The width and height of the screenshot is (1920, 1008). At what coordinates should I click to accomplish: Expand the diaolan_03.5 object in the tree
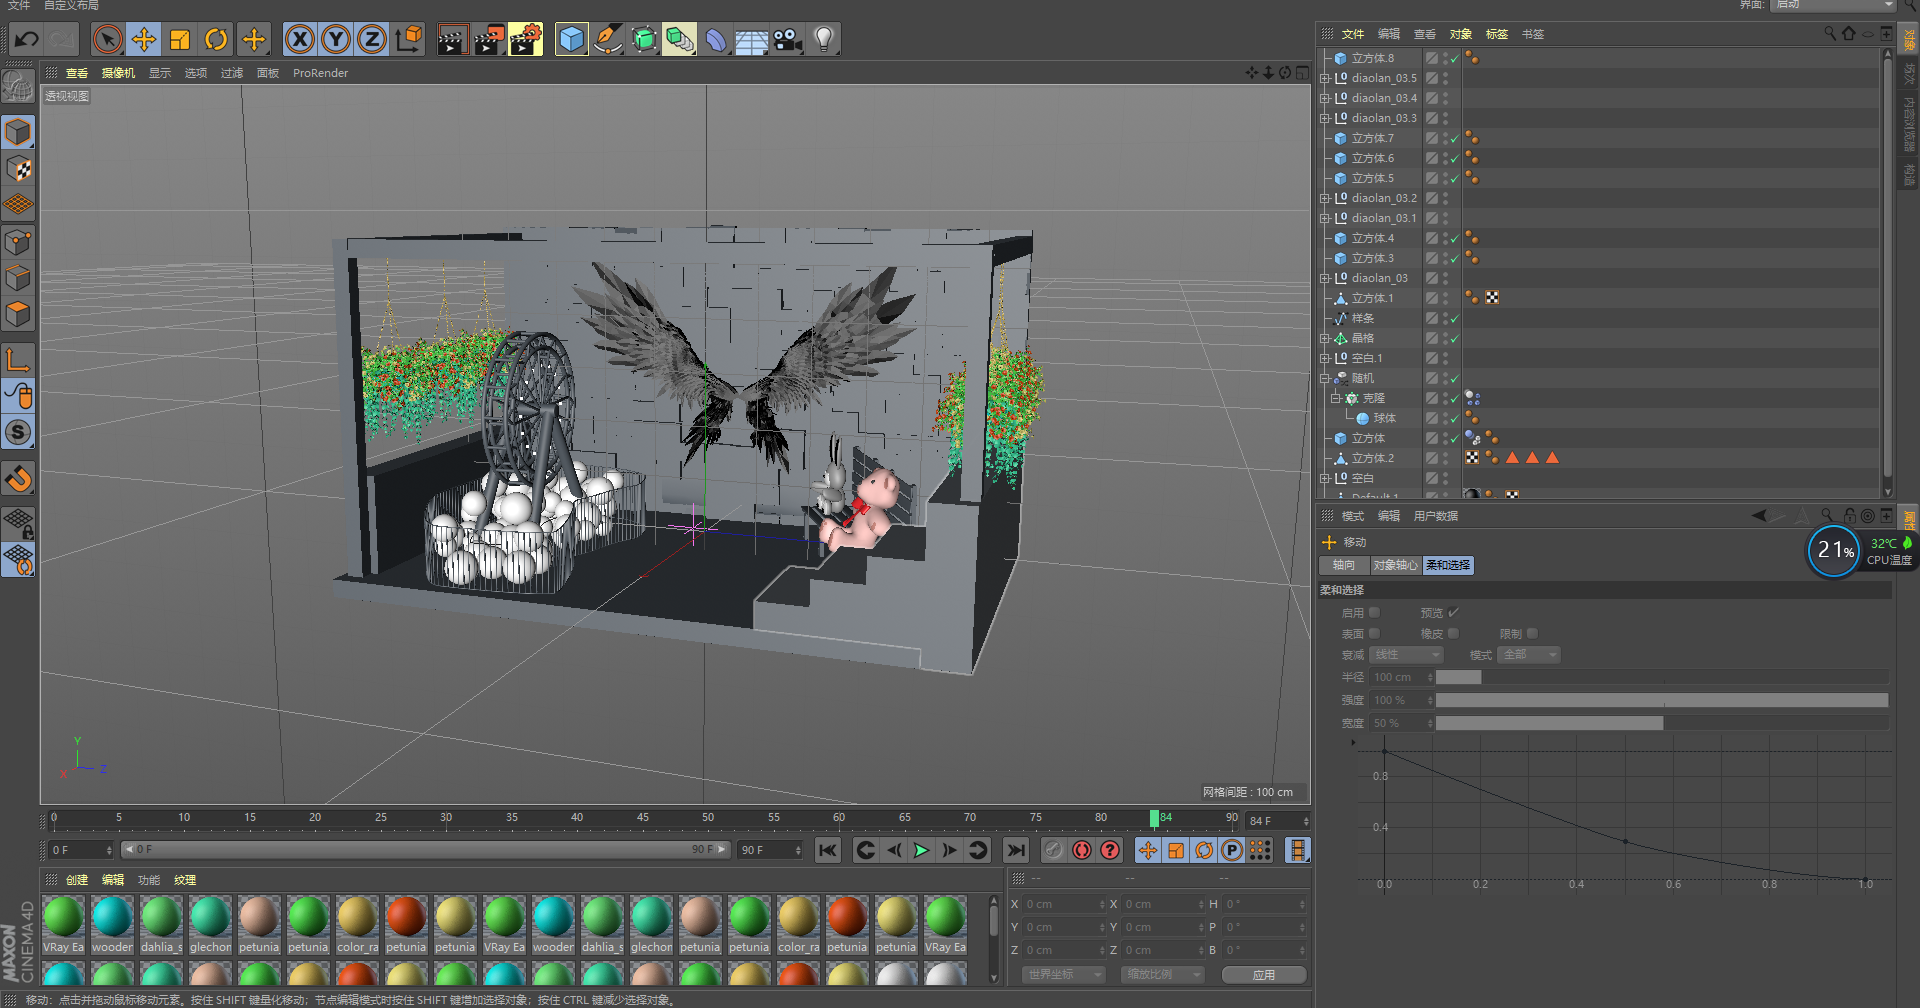[1325, 78]
